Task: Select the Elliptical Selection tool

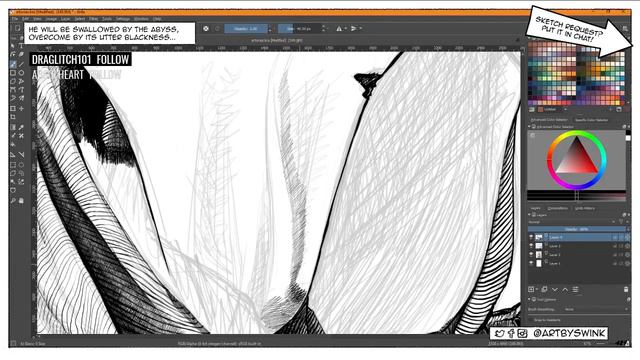Action: click(x=21, y=165)
